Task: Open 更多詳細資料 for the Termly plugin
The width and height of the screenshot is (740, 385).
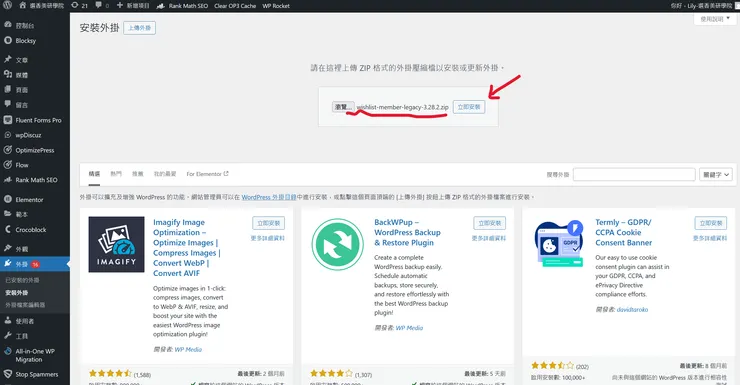Action: coord(710,238)
